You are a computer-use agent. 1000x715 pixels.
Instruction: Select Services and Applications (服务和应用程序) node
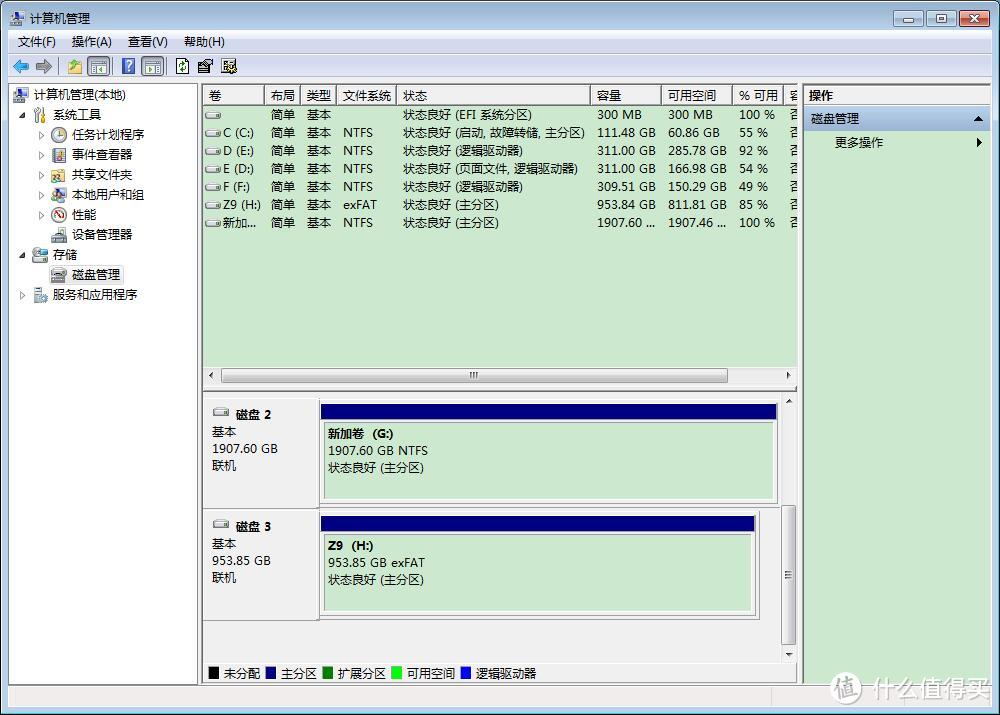tap(94, 294)
